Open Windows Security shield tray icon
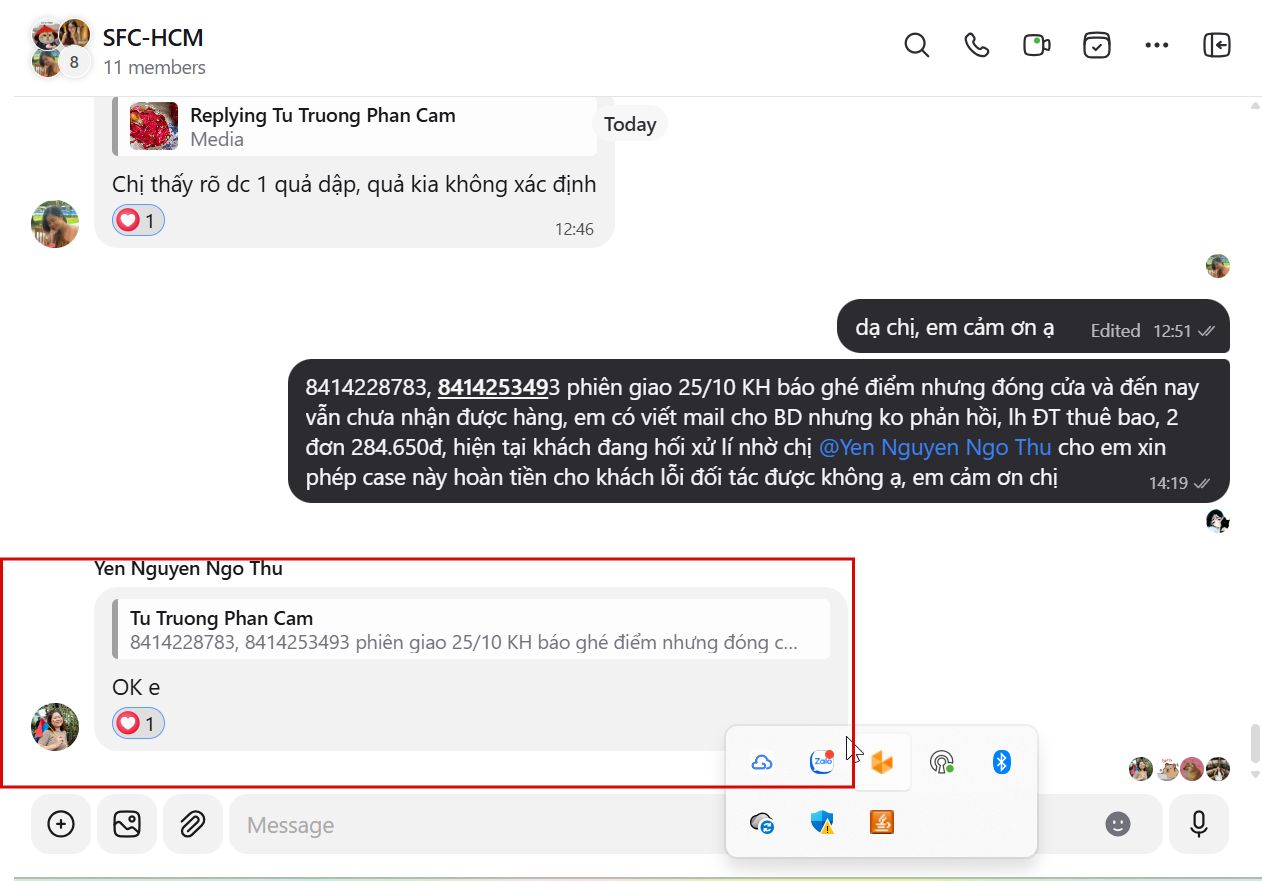 (821, 823)
